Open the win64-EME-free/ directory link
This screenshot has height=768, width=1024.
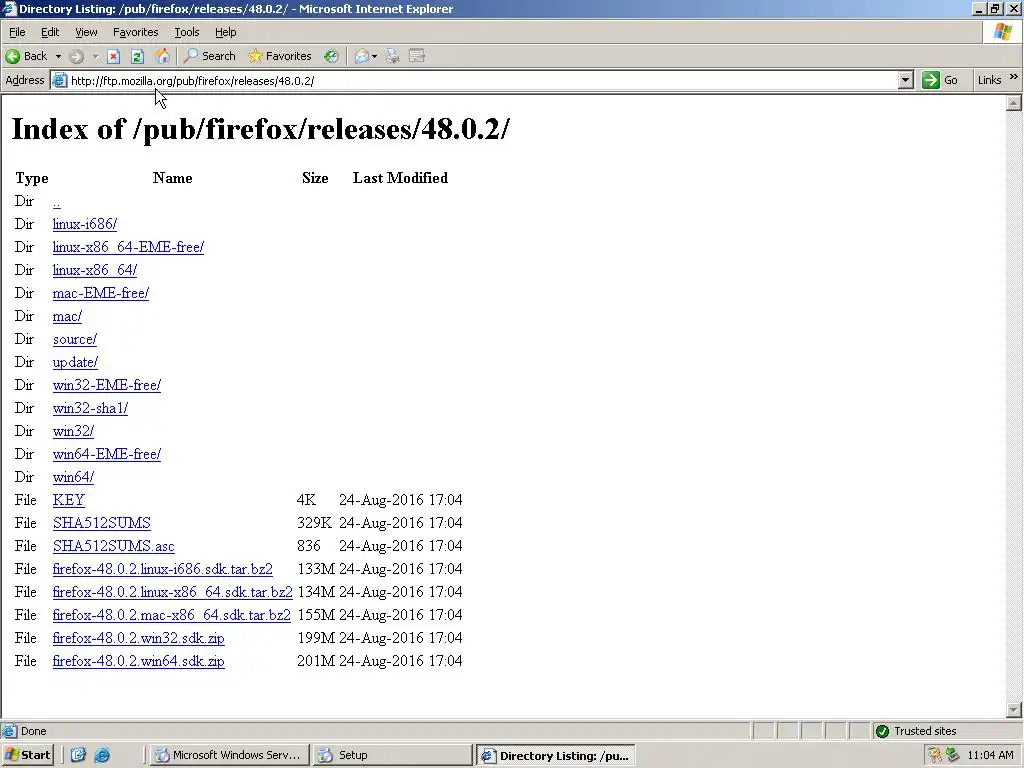(x=106, y=454)
